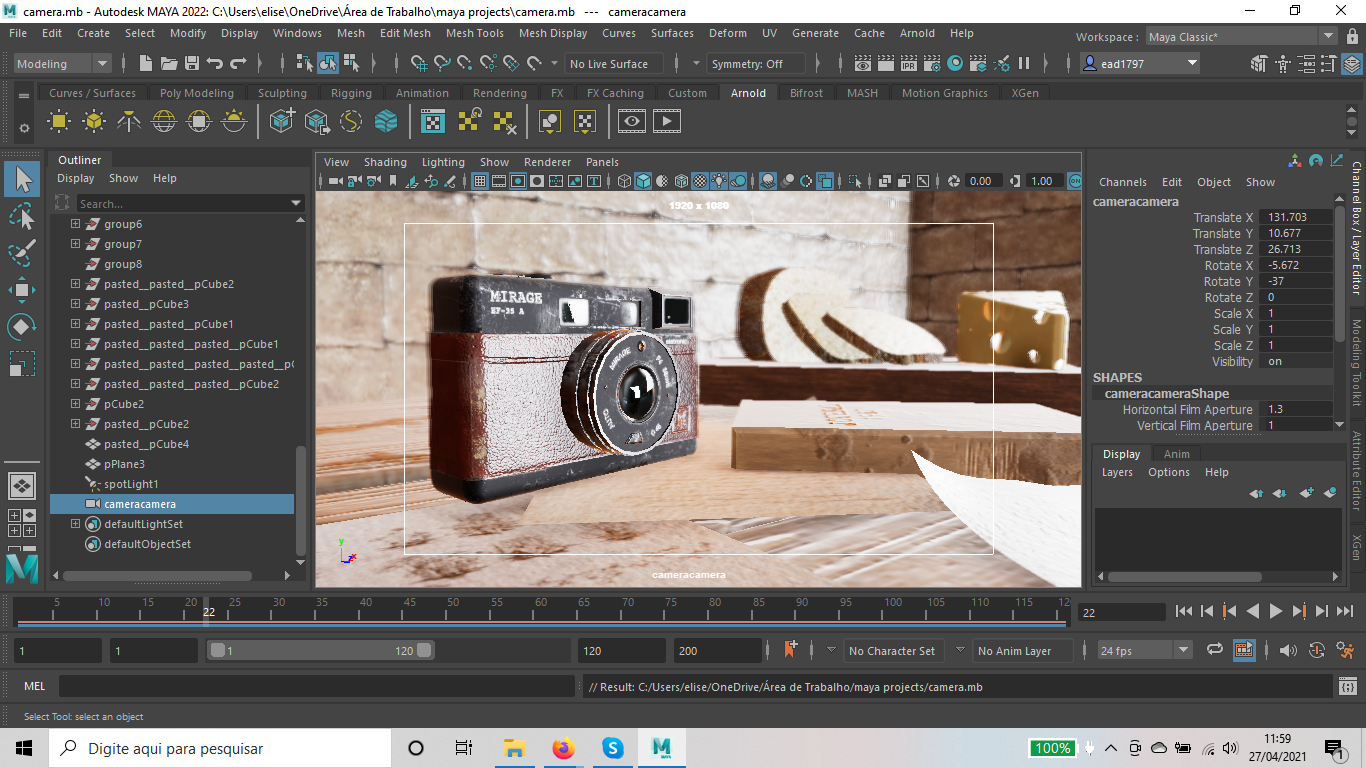Screen dimensions: 1366x768
Task: Expand the pCube2 node in Outliner
Action: click(75, 404)
